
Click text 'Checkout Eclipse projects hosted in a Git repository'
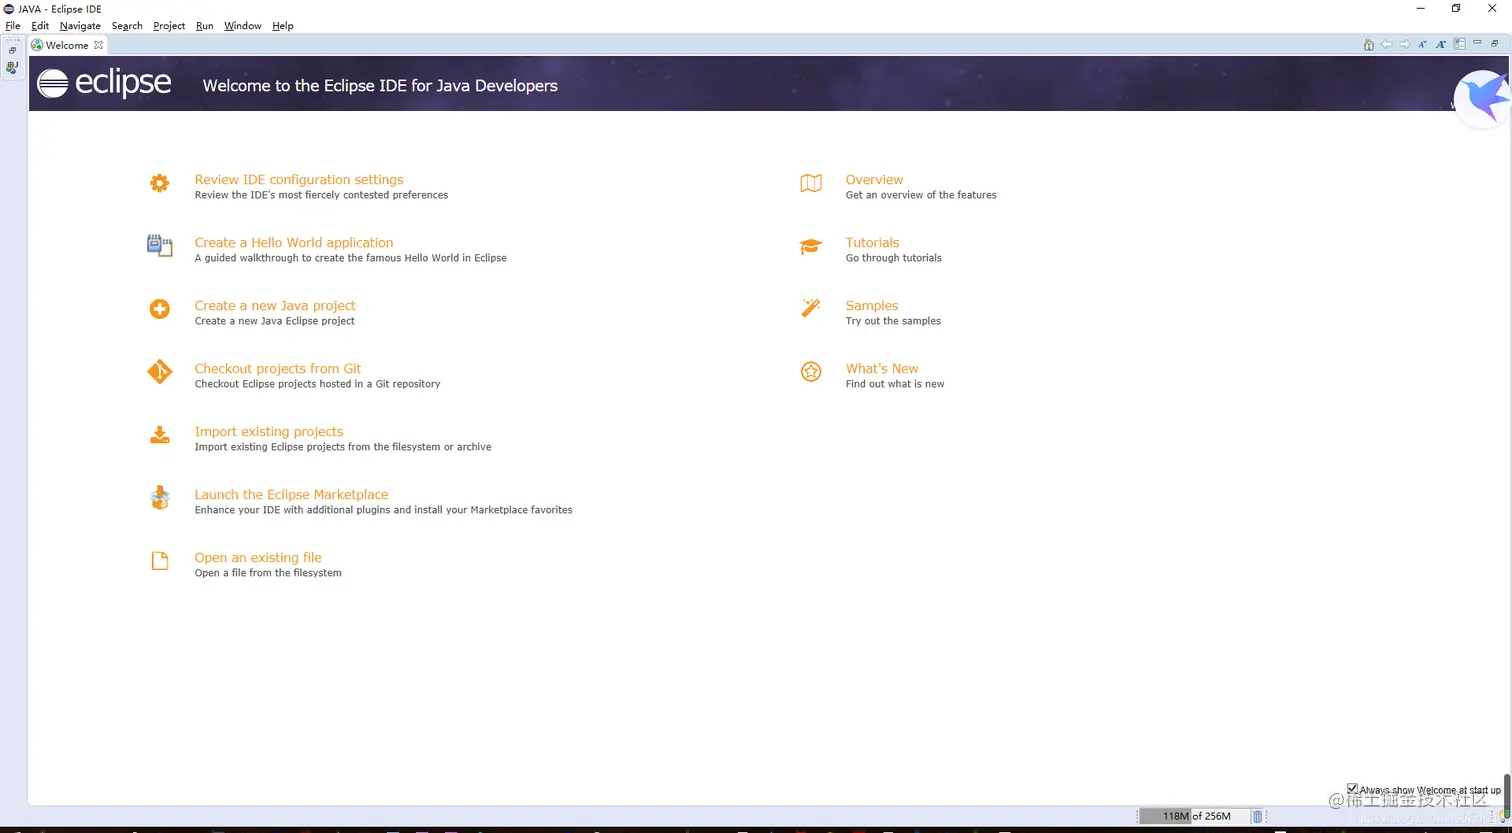317,384
